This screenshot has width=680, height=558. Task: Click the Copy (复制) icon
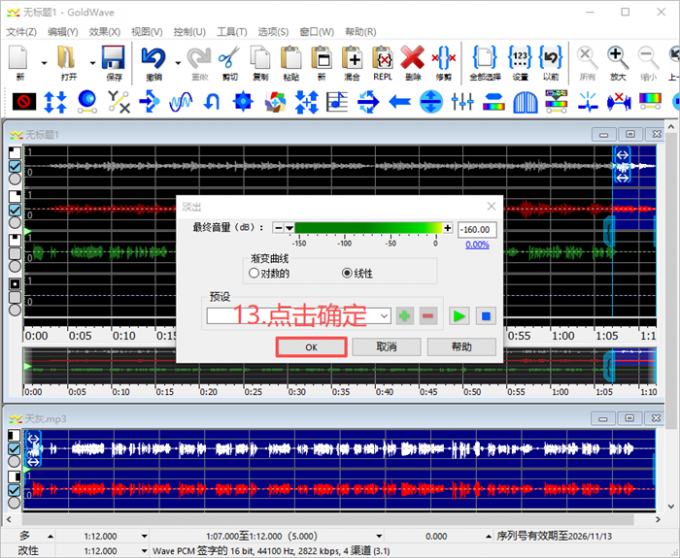(x=260, y=58)
